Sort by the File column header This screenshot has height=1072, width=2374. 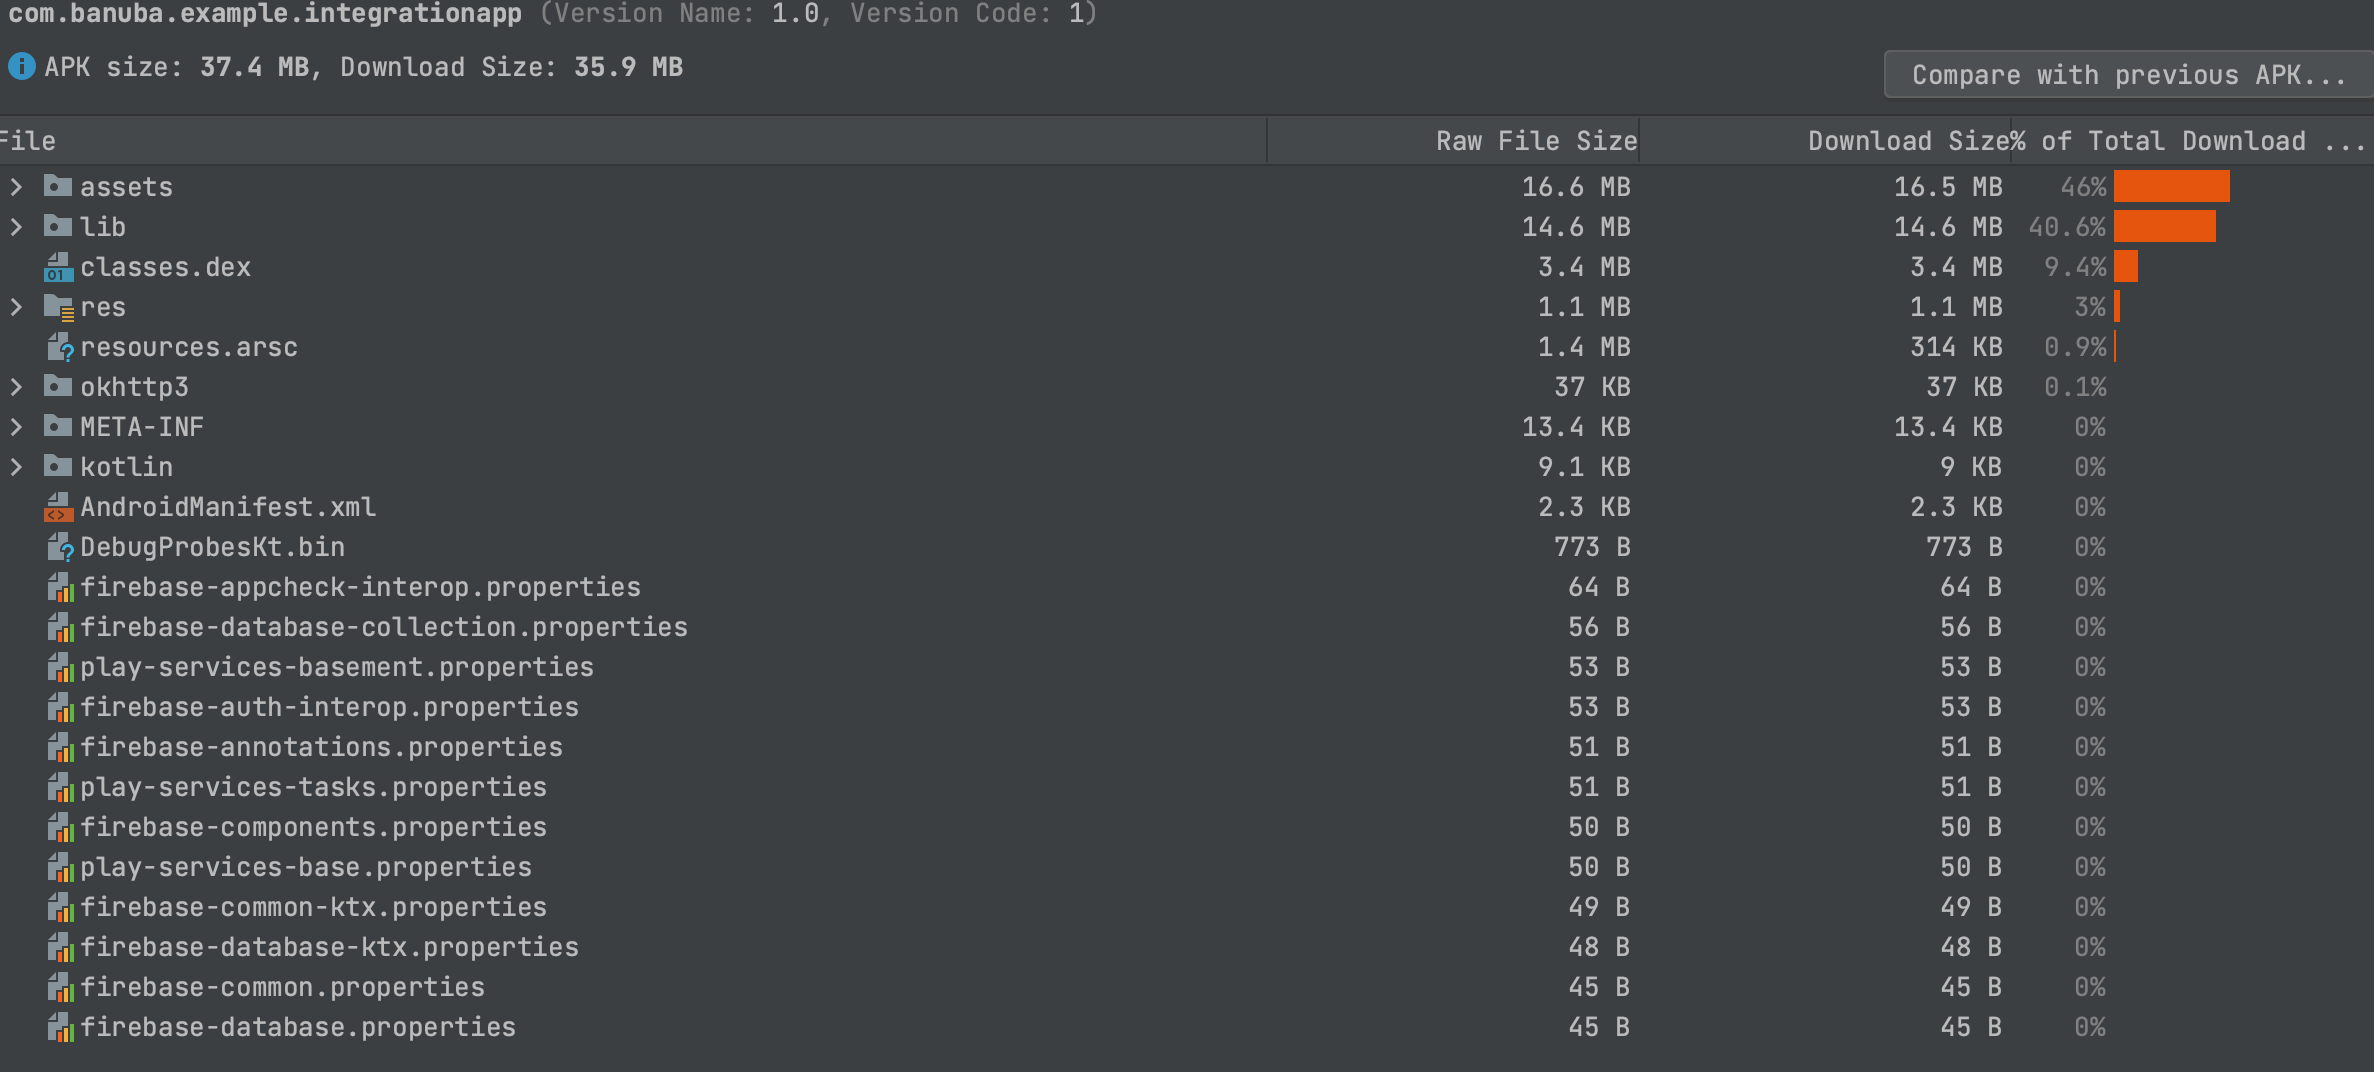click(x=632, y=141)
